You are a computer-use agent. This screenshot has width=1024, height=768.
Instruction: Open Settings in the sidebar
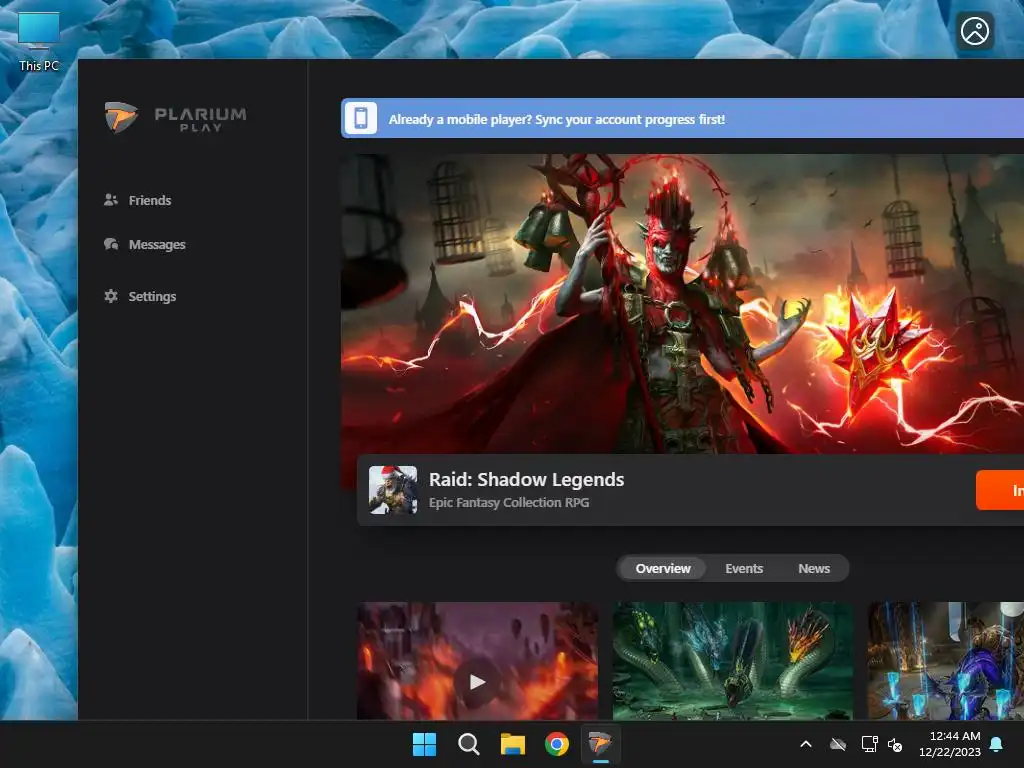point(140,296)
